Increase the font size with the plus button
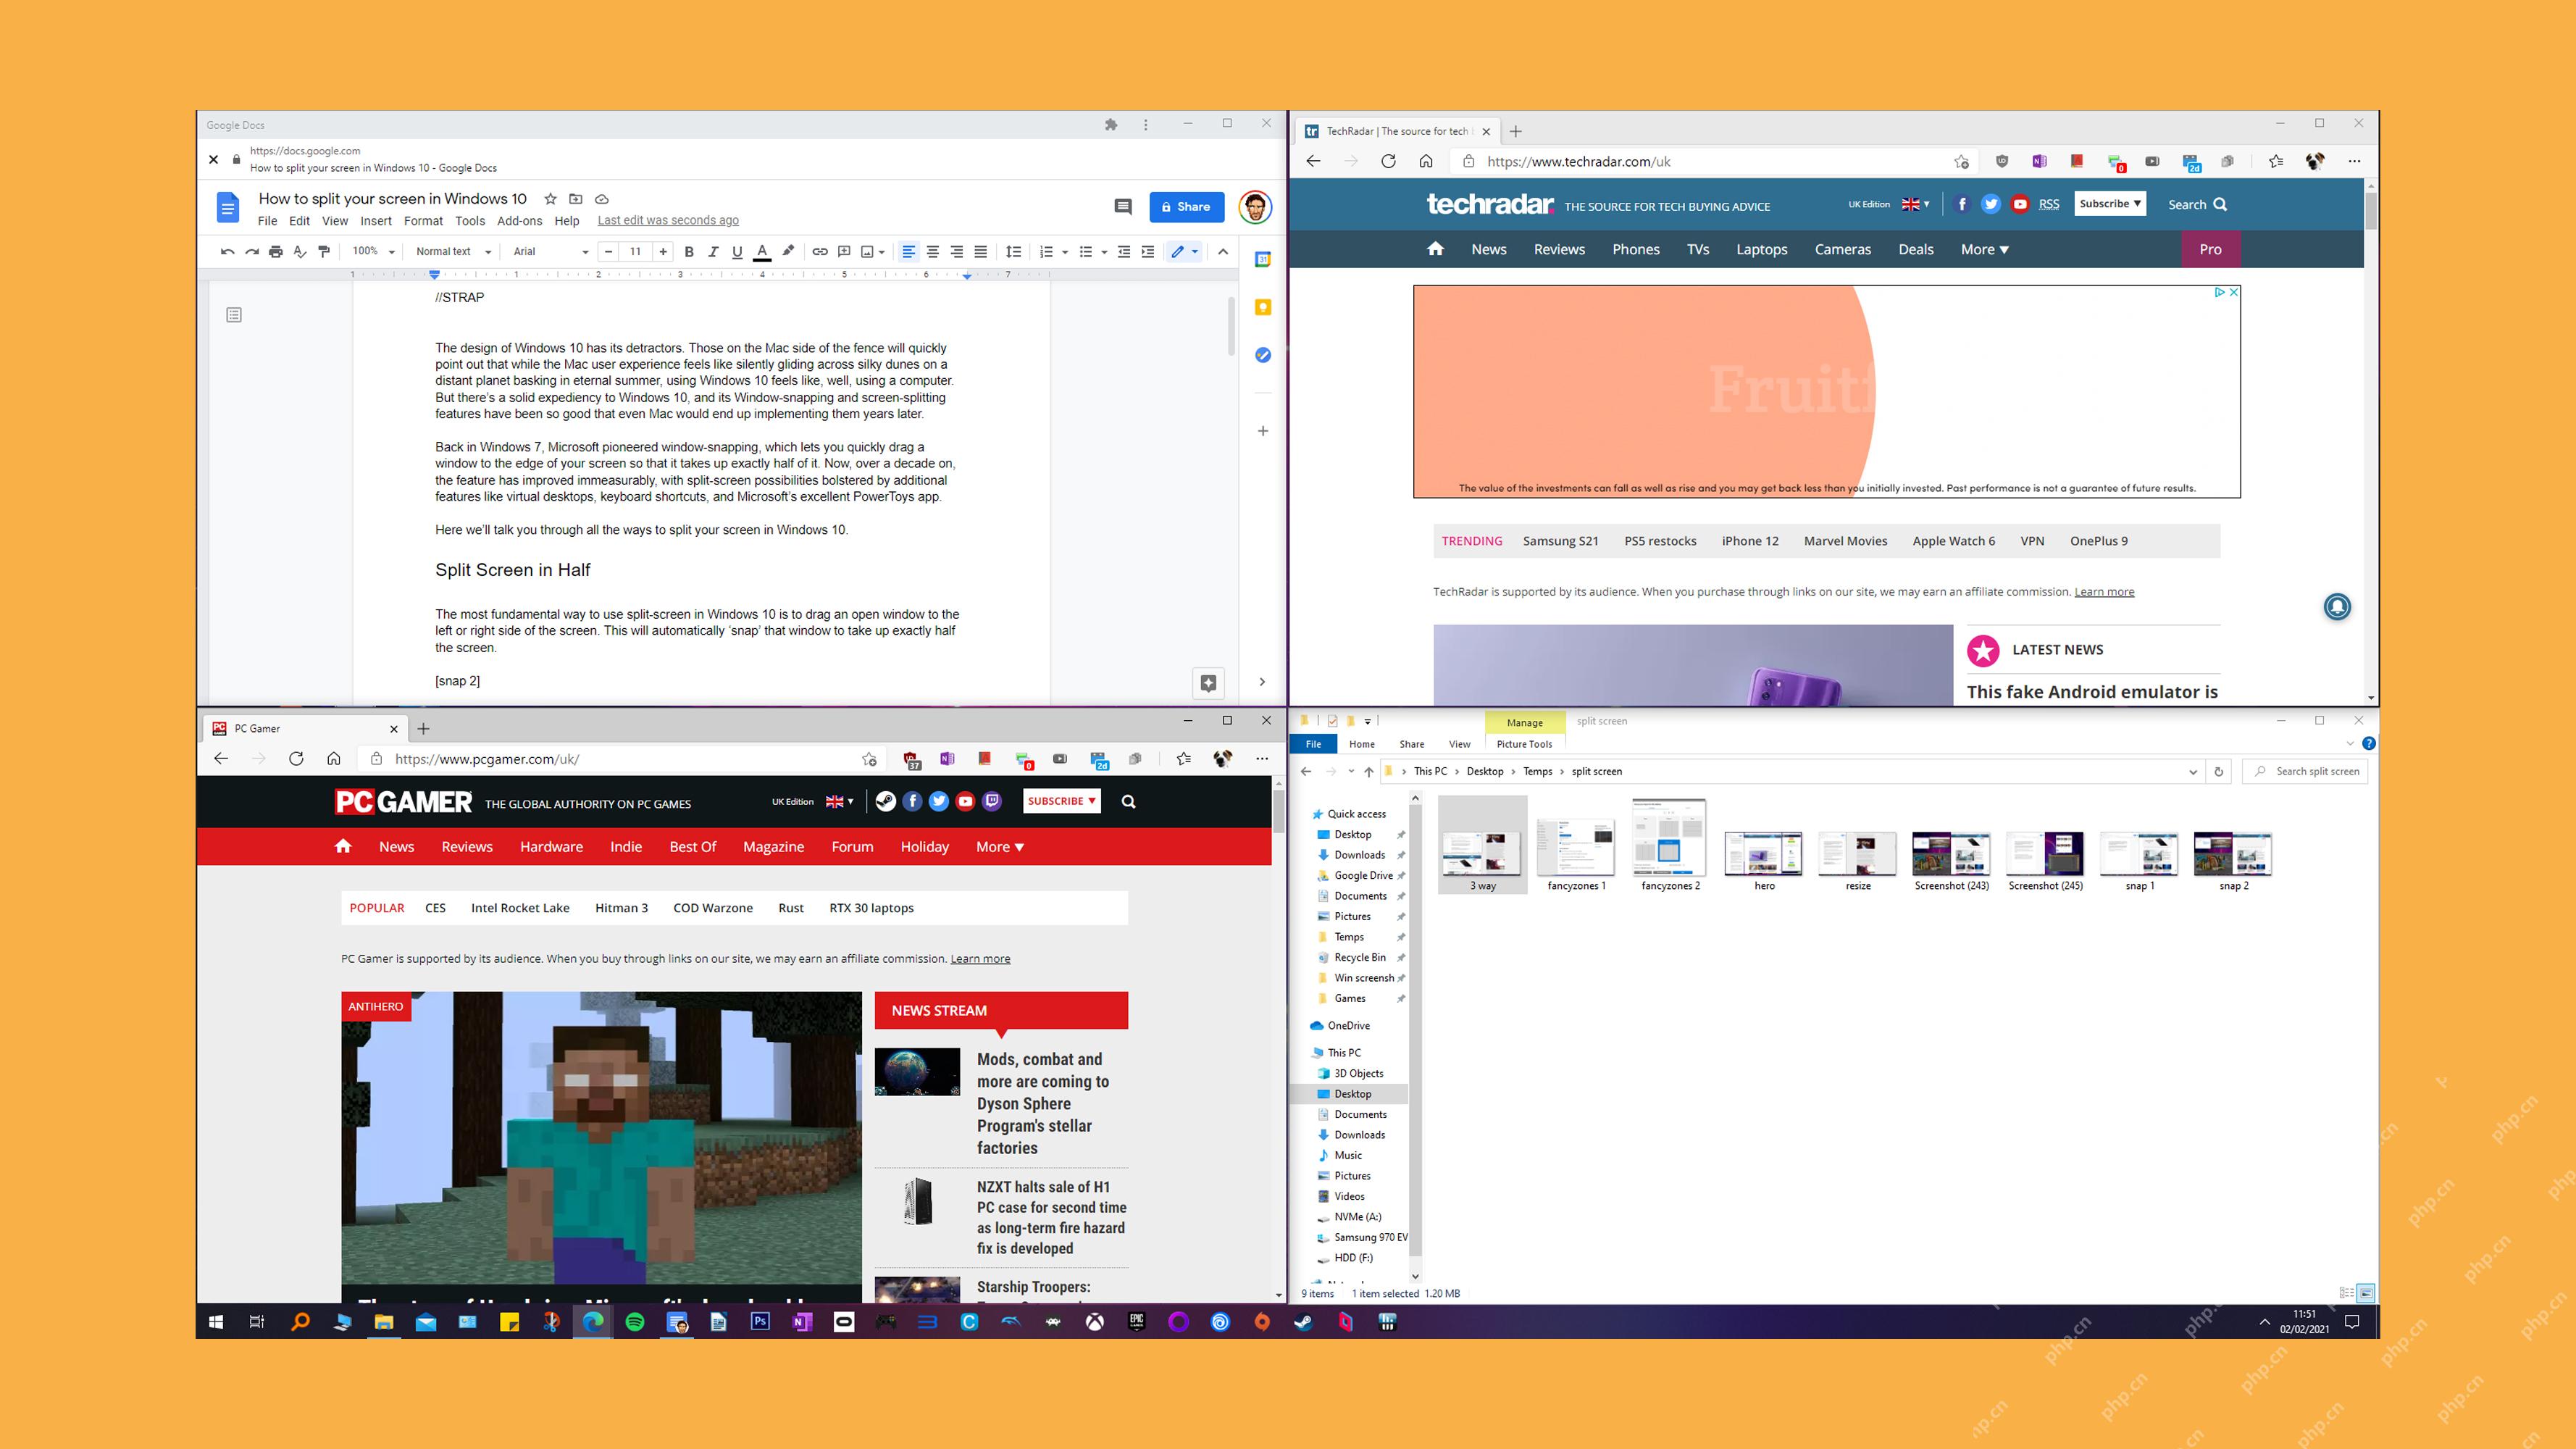 663,252
